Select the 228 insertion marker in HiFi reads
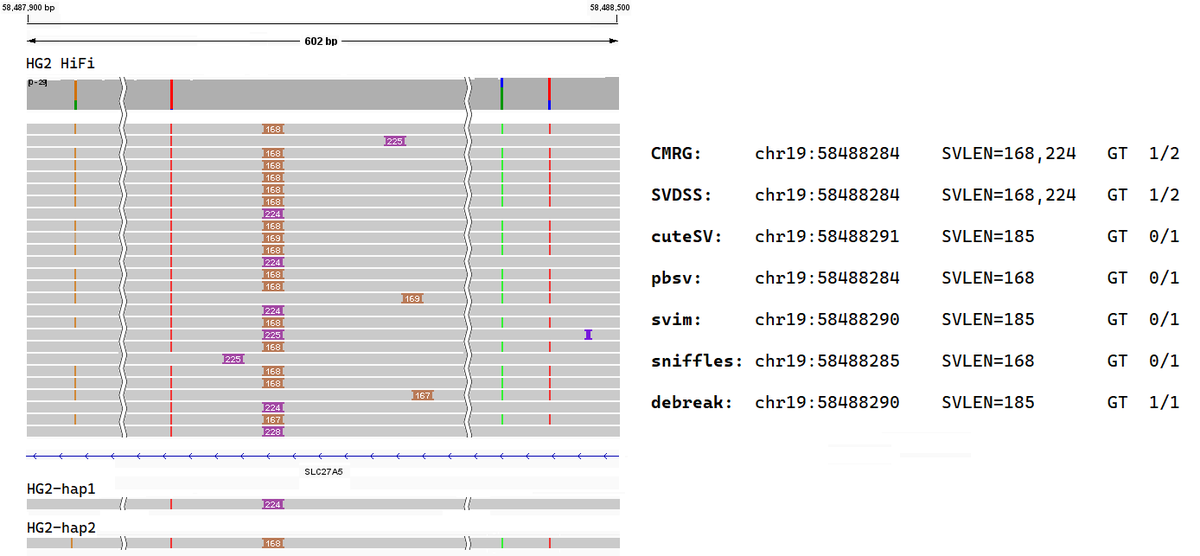The height and width of the screenshot is (556, 1200). pos(273,432)
